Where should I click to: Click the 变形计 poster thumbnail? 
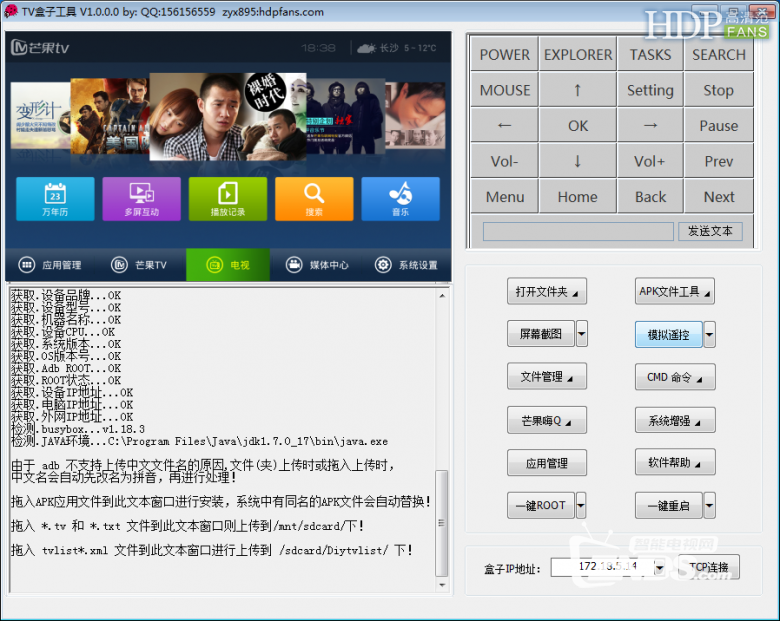40,115
